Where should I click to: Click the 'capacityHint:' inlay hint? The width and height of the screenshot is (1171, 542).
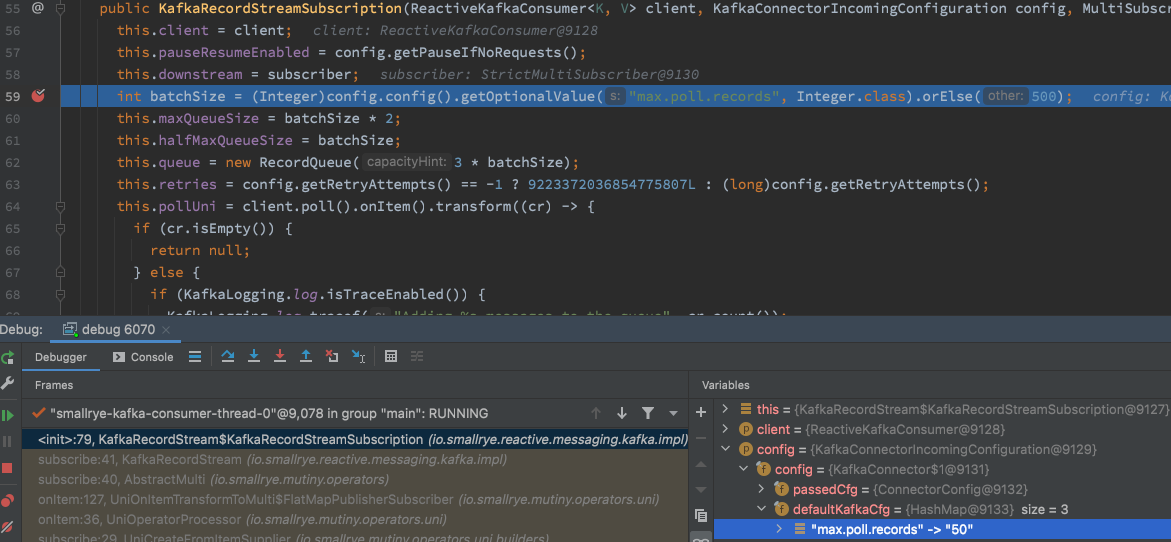pyautogui.click(x=408, y=162)
